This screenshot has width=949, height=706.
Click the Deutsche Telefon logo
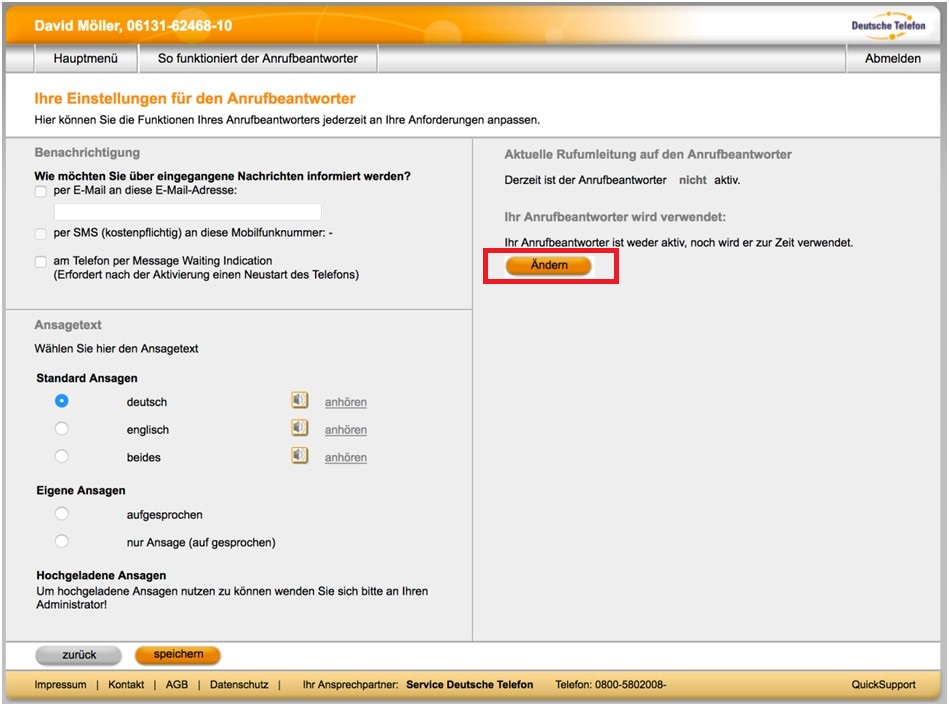[x=888, y=25]
